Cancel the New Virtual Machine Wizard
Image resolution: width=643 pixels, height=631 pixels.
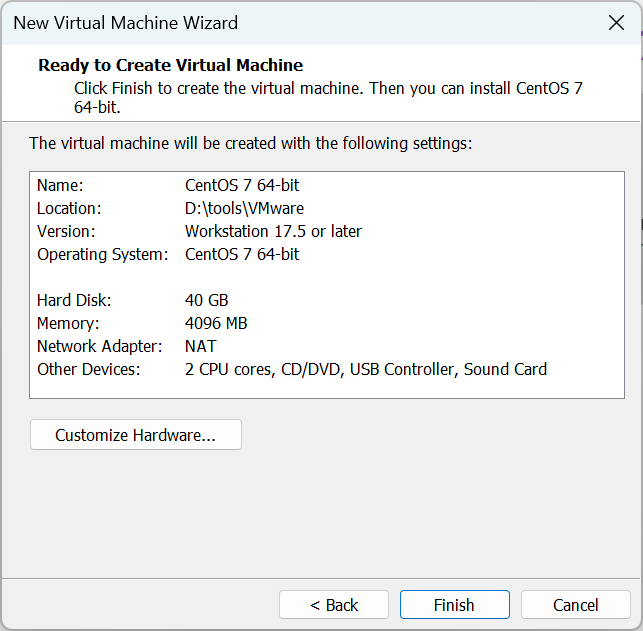pyautogui.click(x=575, y=605)
